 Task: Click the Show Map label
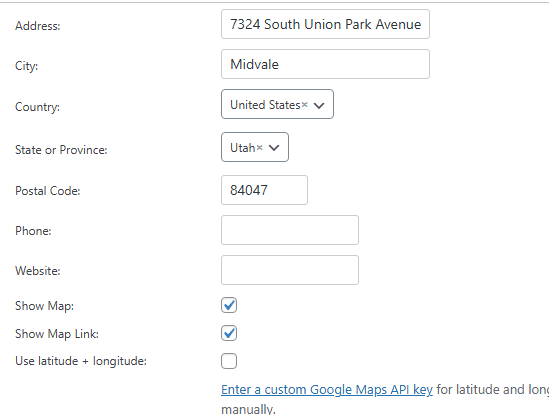tap(44, 306)
